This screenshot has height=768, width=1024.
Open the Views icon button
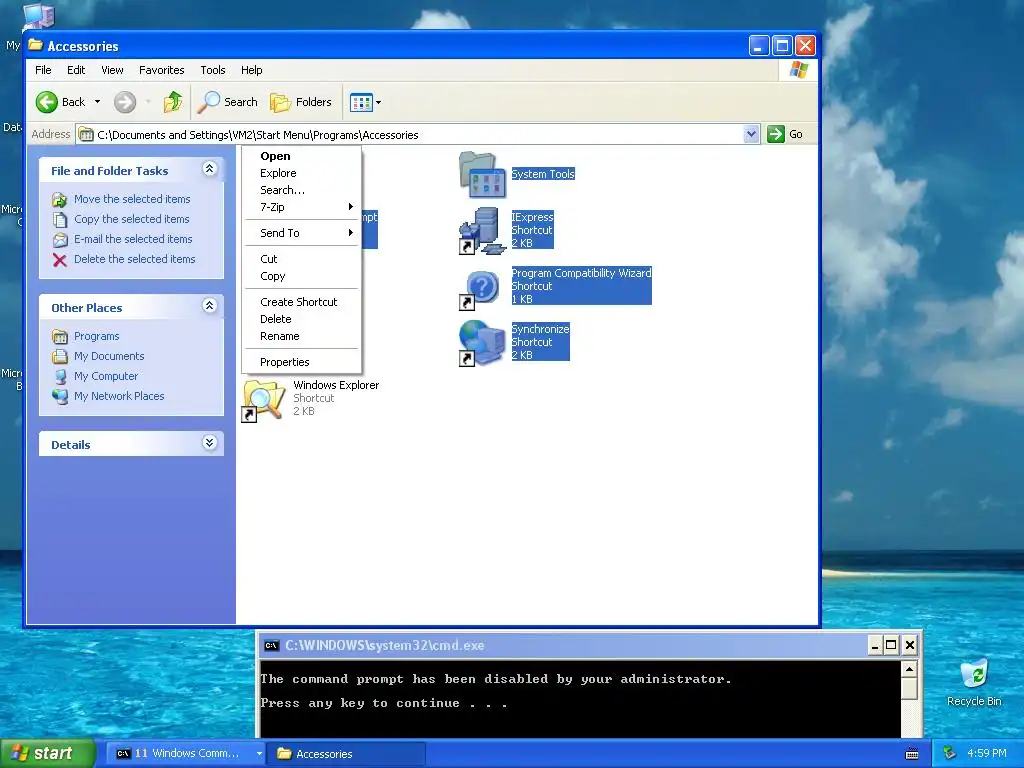(x=361, y=102)
